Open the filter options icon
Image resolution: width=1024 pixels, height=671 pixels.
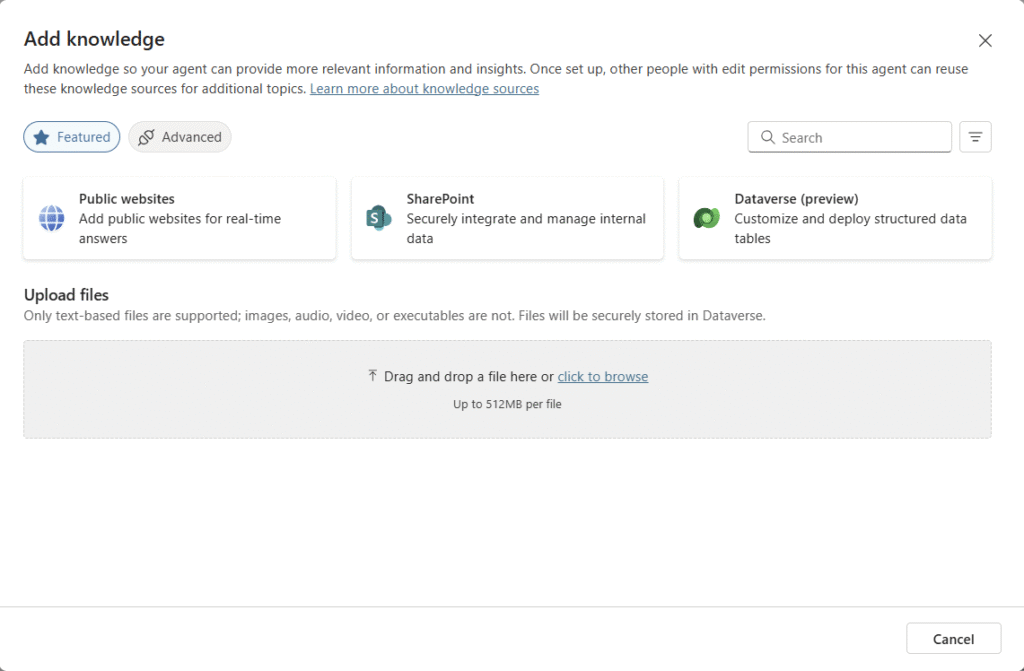[975, 137]
